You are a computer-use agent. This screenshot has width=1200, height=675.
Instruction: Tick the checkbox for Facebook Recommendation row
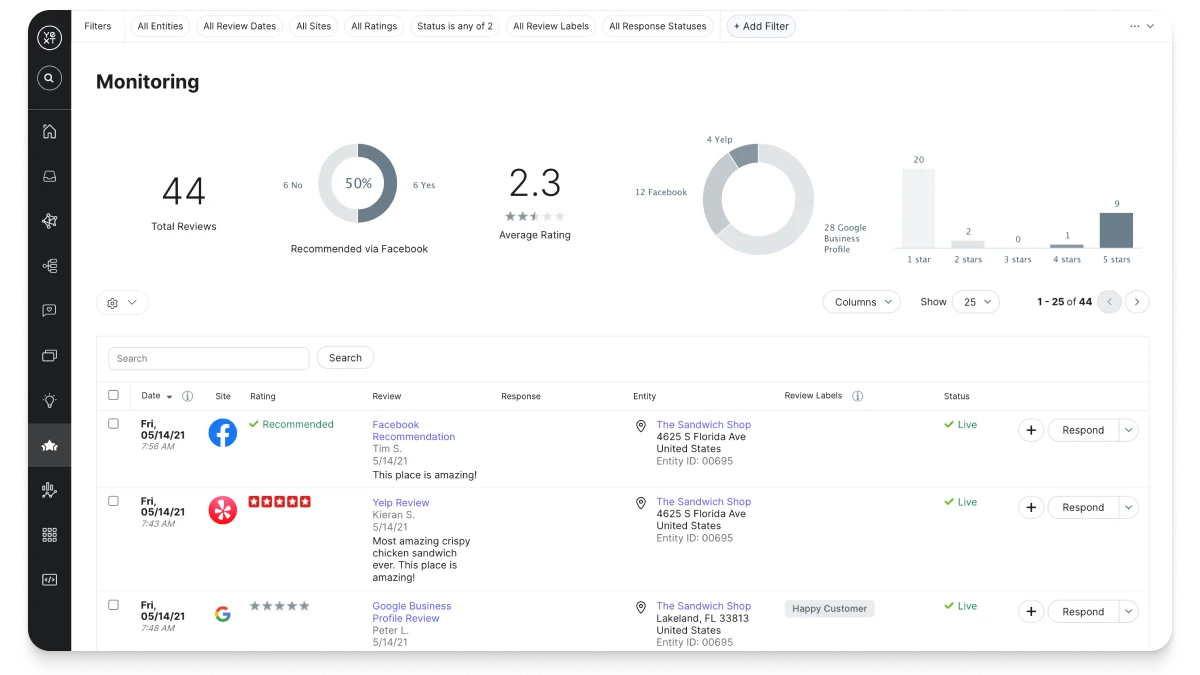point(113,424)
